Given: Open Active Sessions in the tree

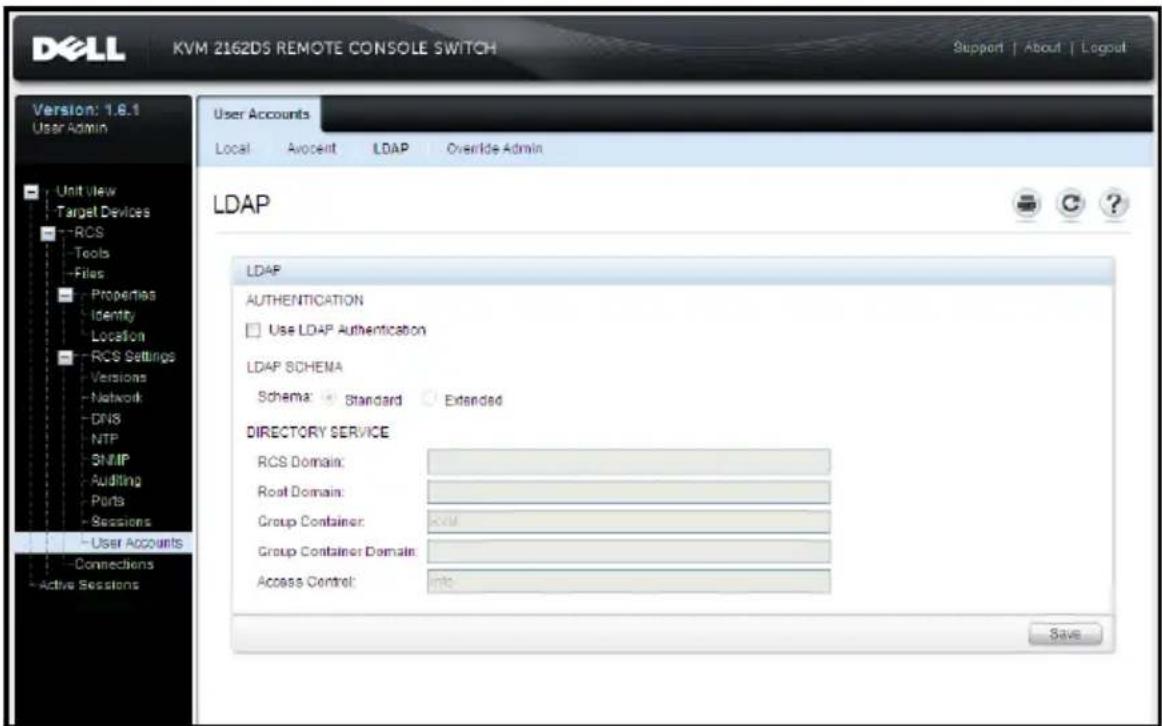Looking at the screenshot, I should pos(90,585).
